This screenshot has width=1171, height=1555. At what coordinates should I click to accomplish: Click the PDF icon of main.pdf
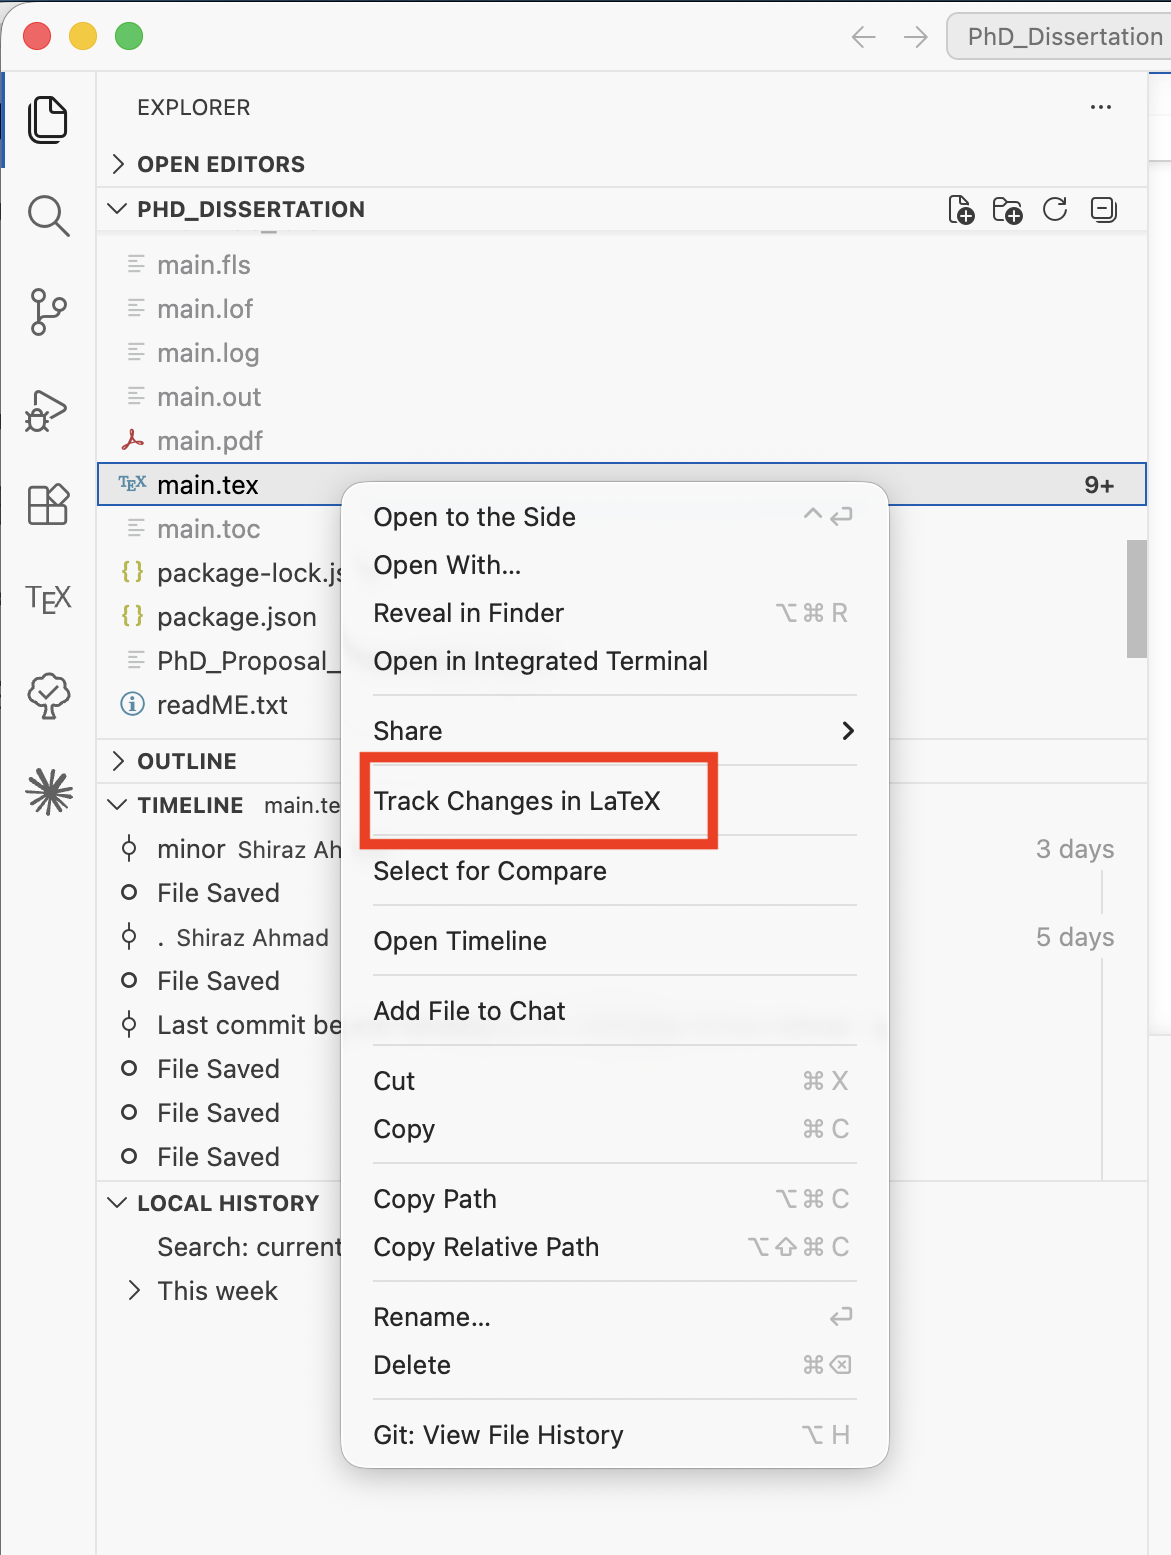click(x=132, y=440)
